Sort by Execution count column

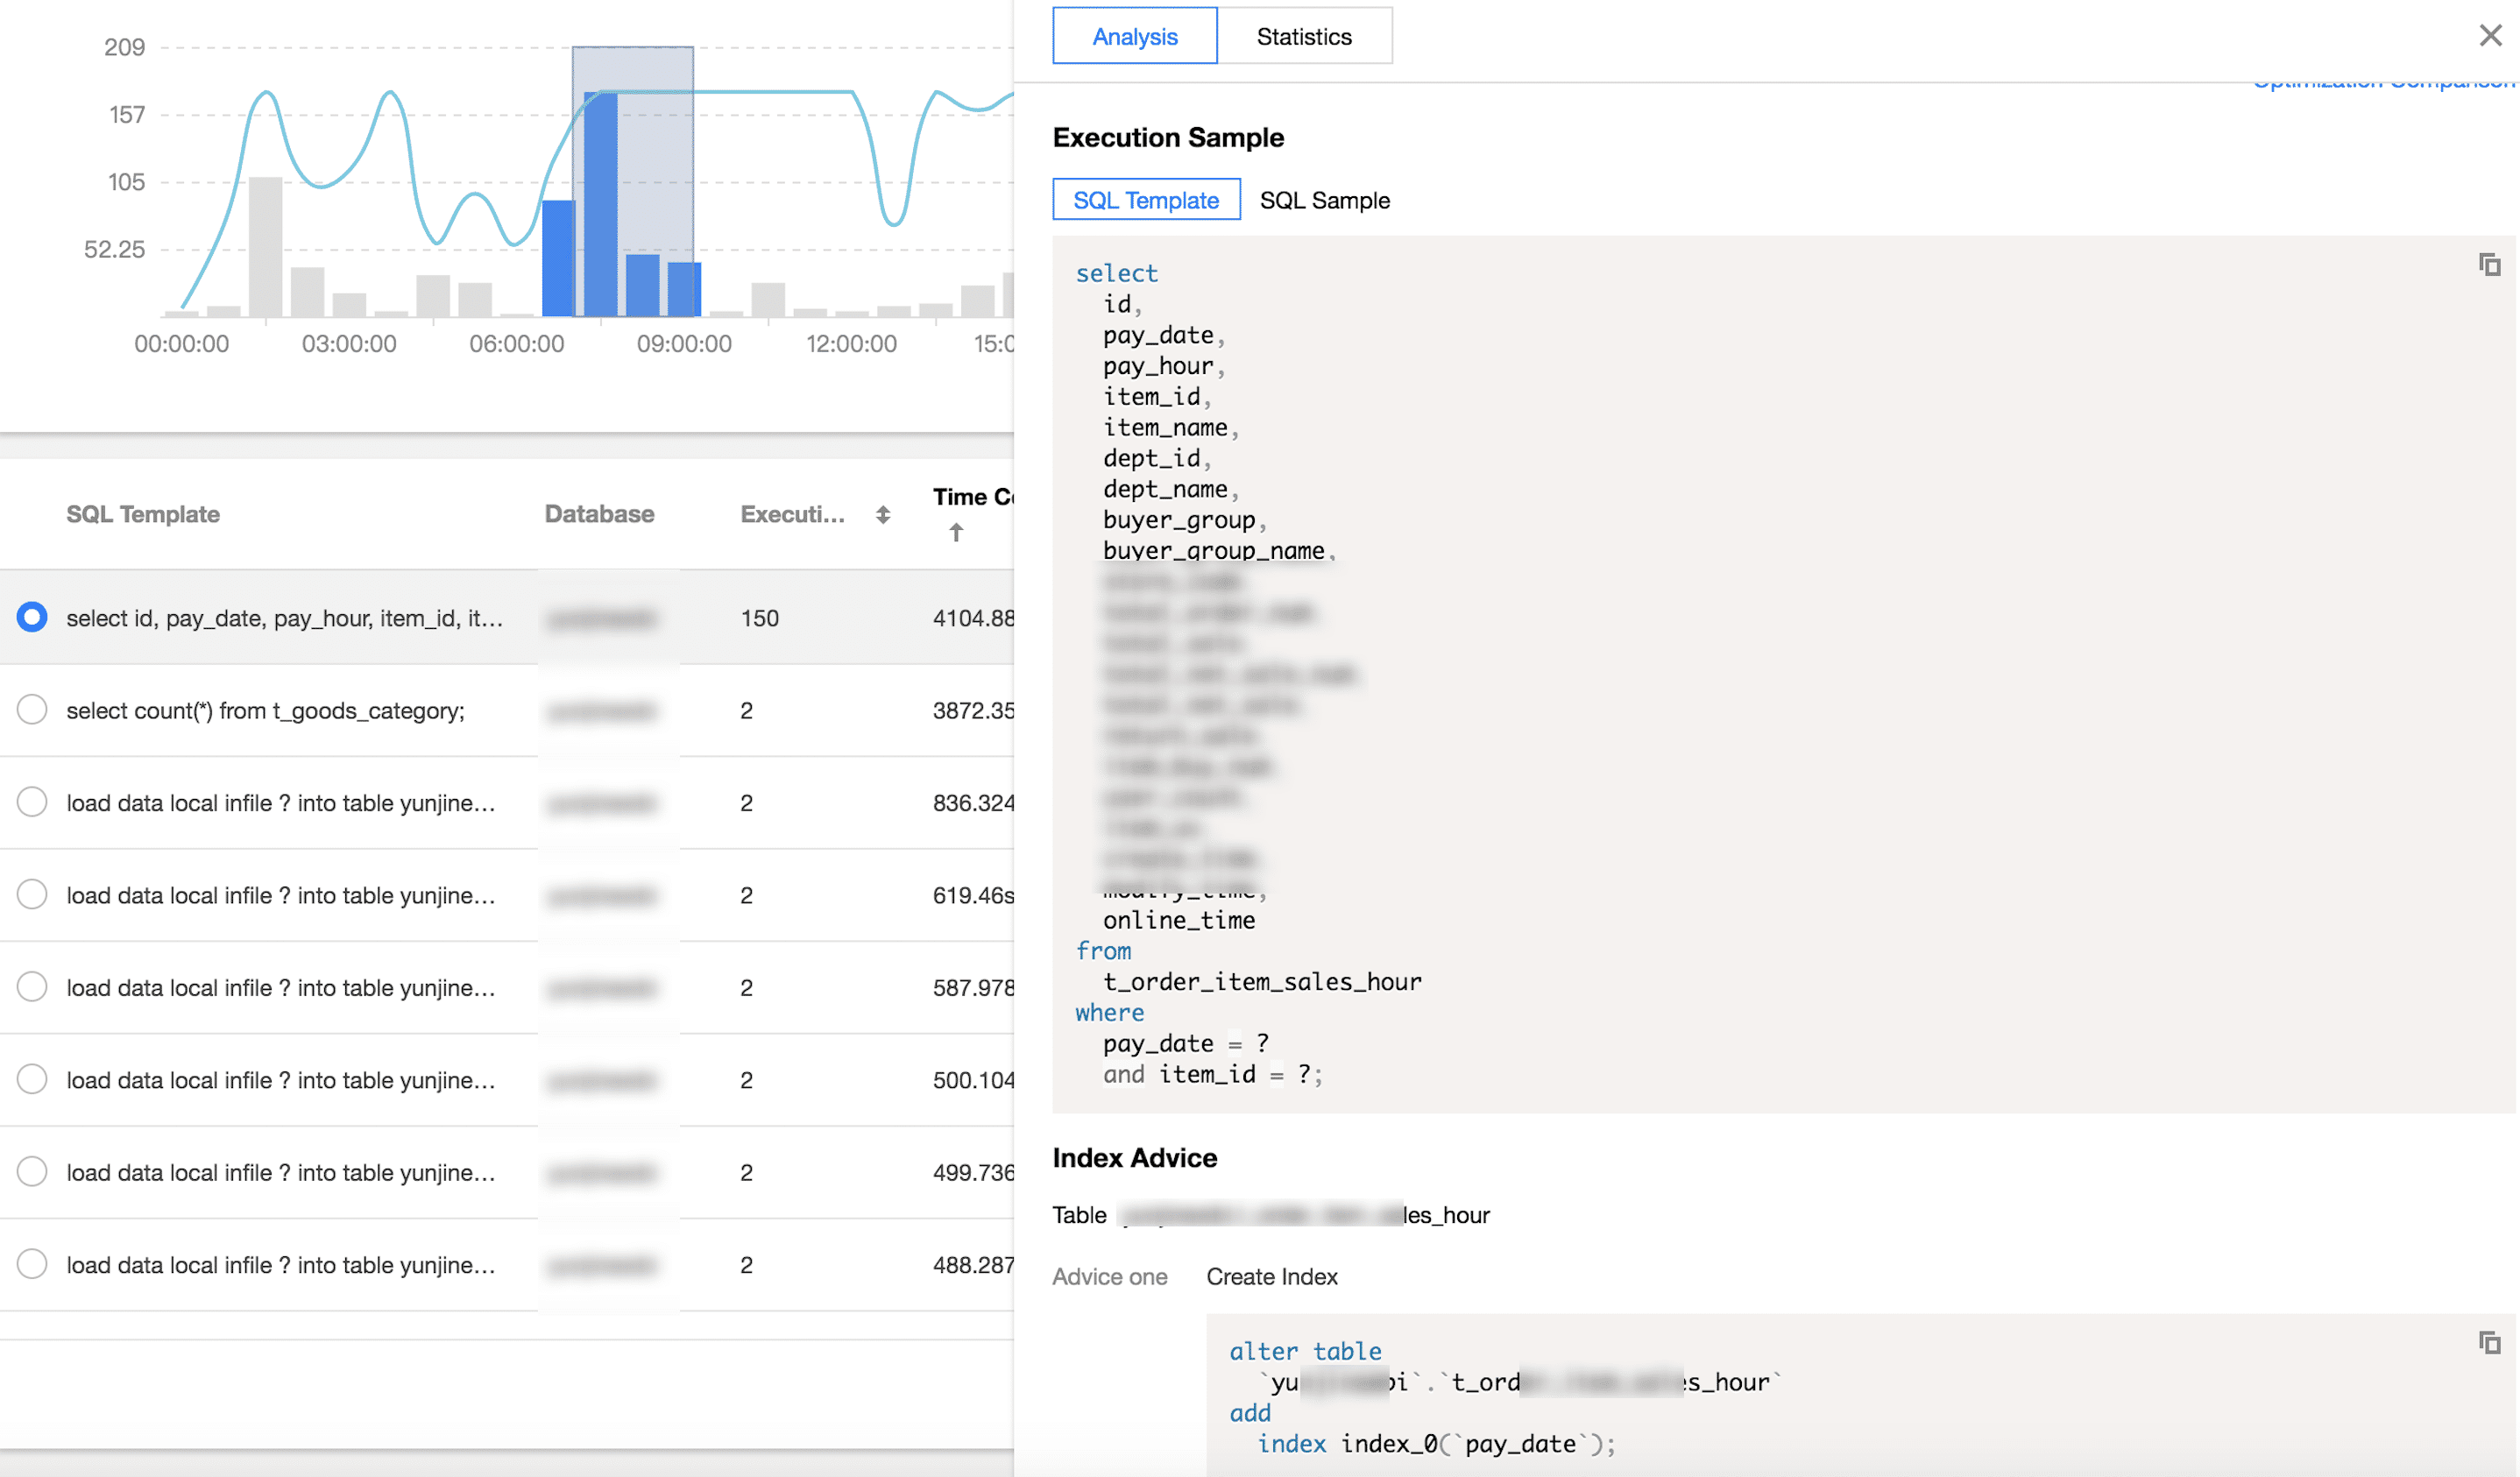click(882, 515)
